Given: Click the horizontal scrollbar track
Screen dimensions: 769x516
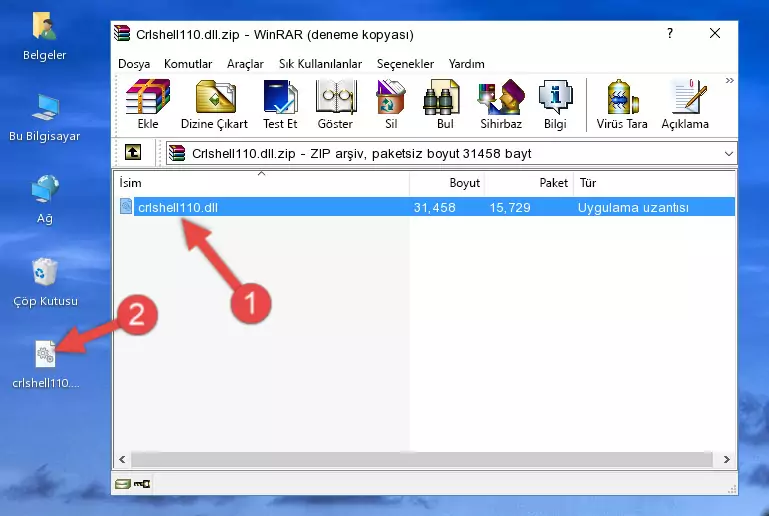Looking at the screenshot, I should (x=422, y=460).
